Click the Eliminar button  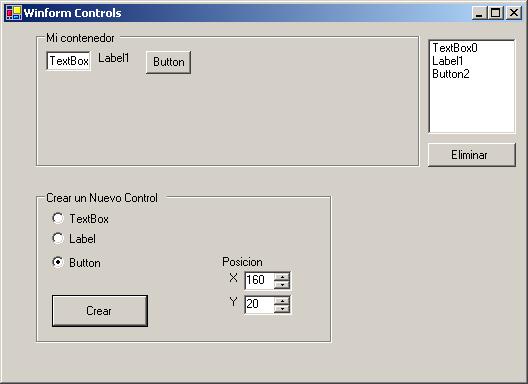471,155
